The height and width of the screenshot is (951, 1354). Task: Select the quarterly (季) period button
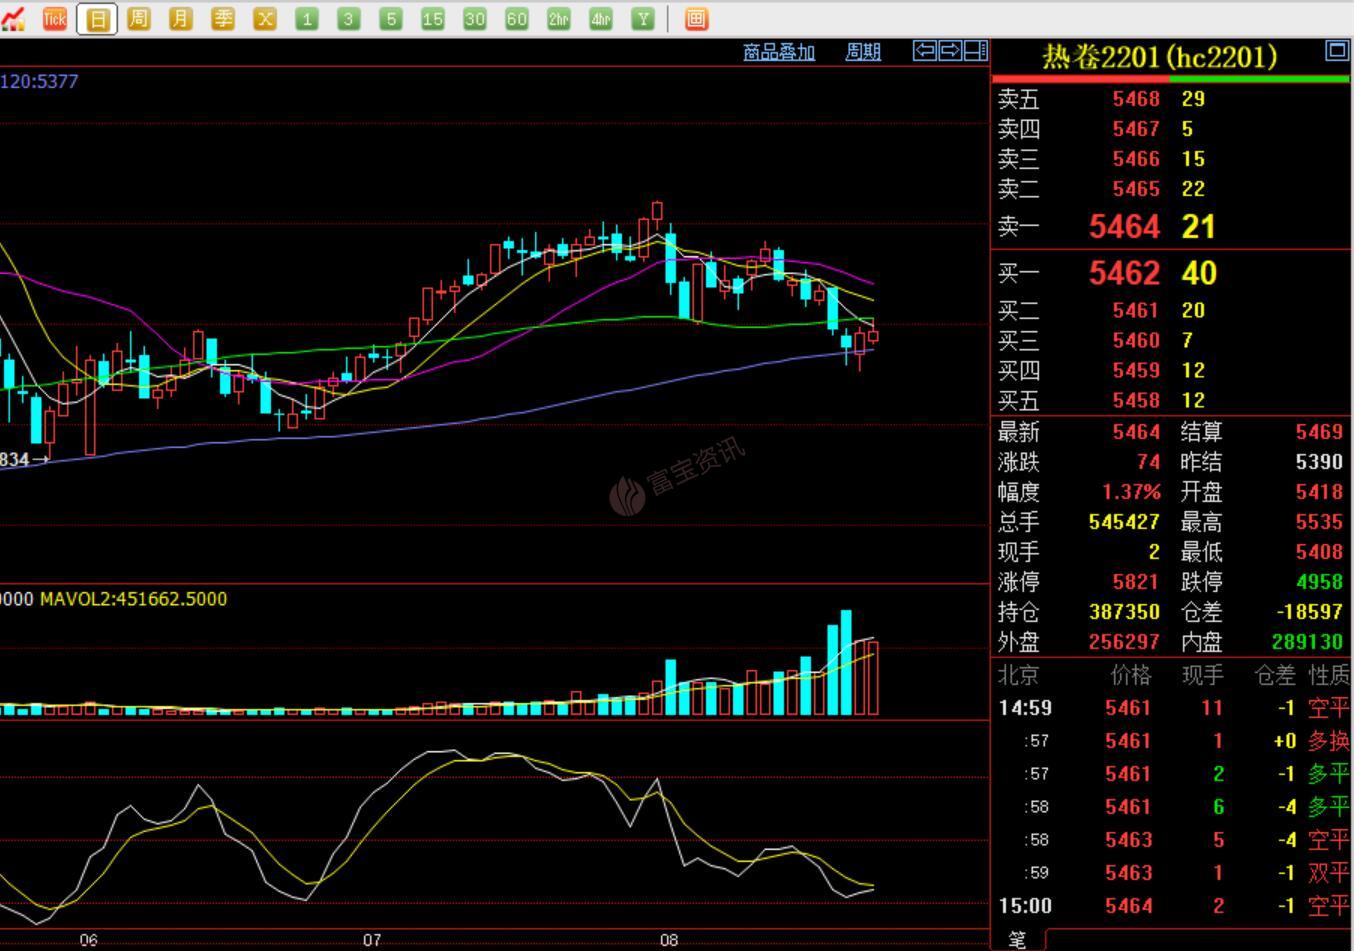223,18
